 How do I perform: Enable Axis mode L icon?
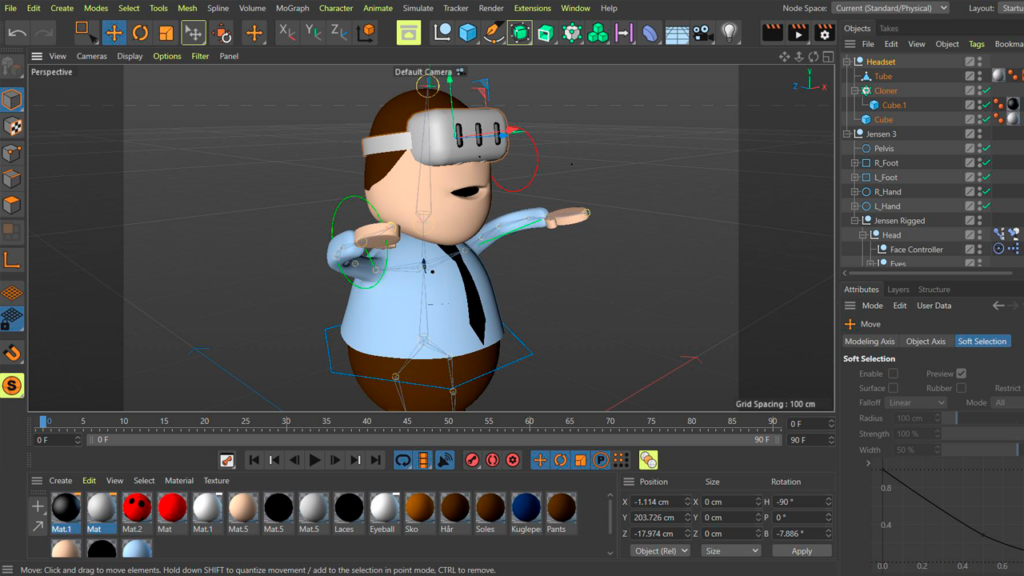point(12,261)
